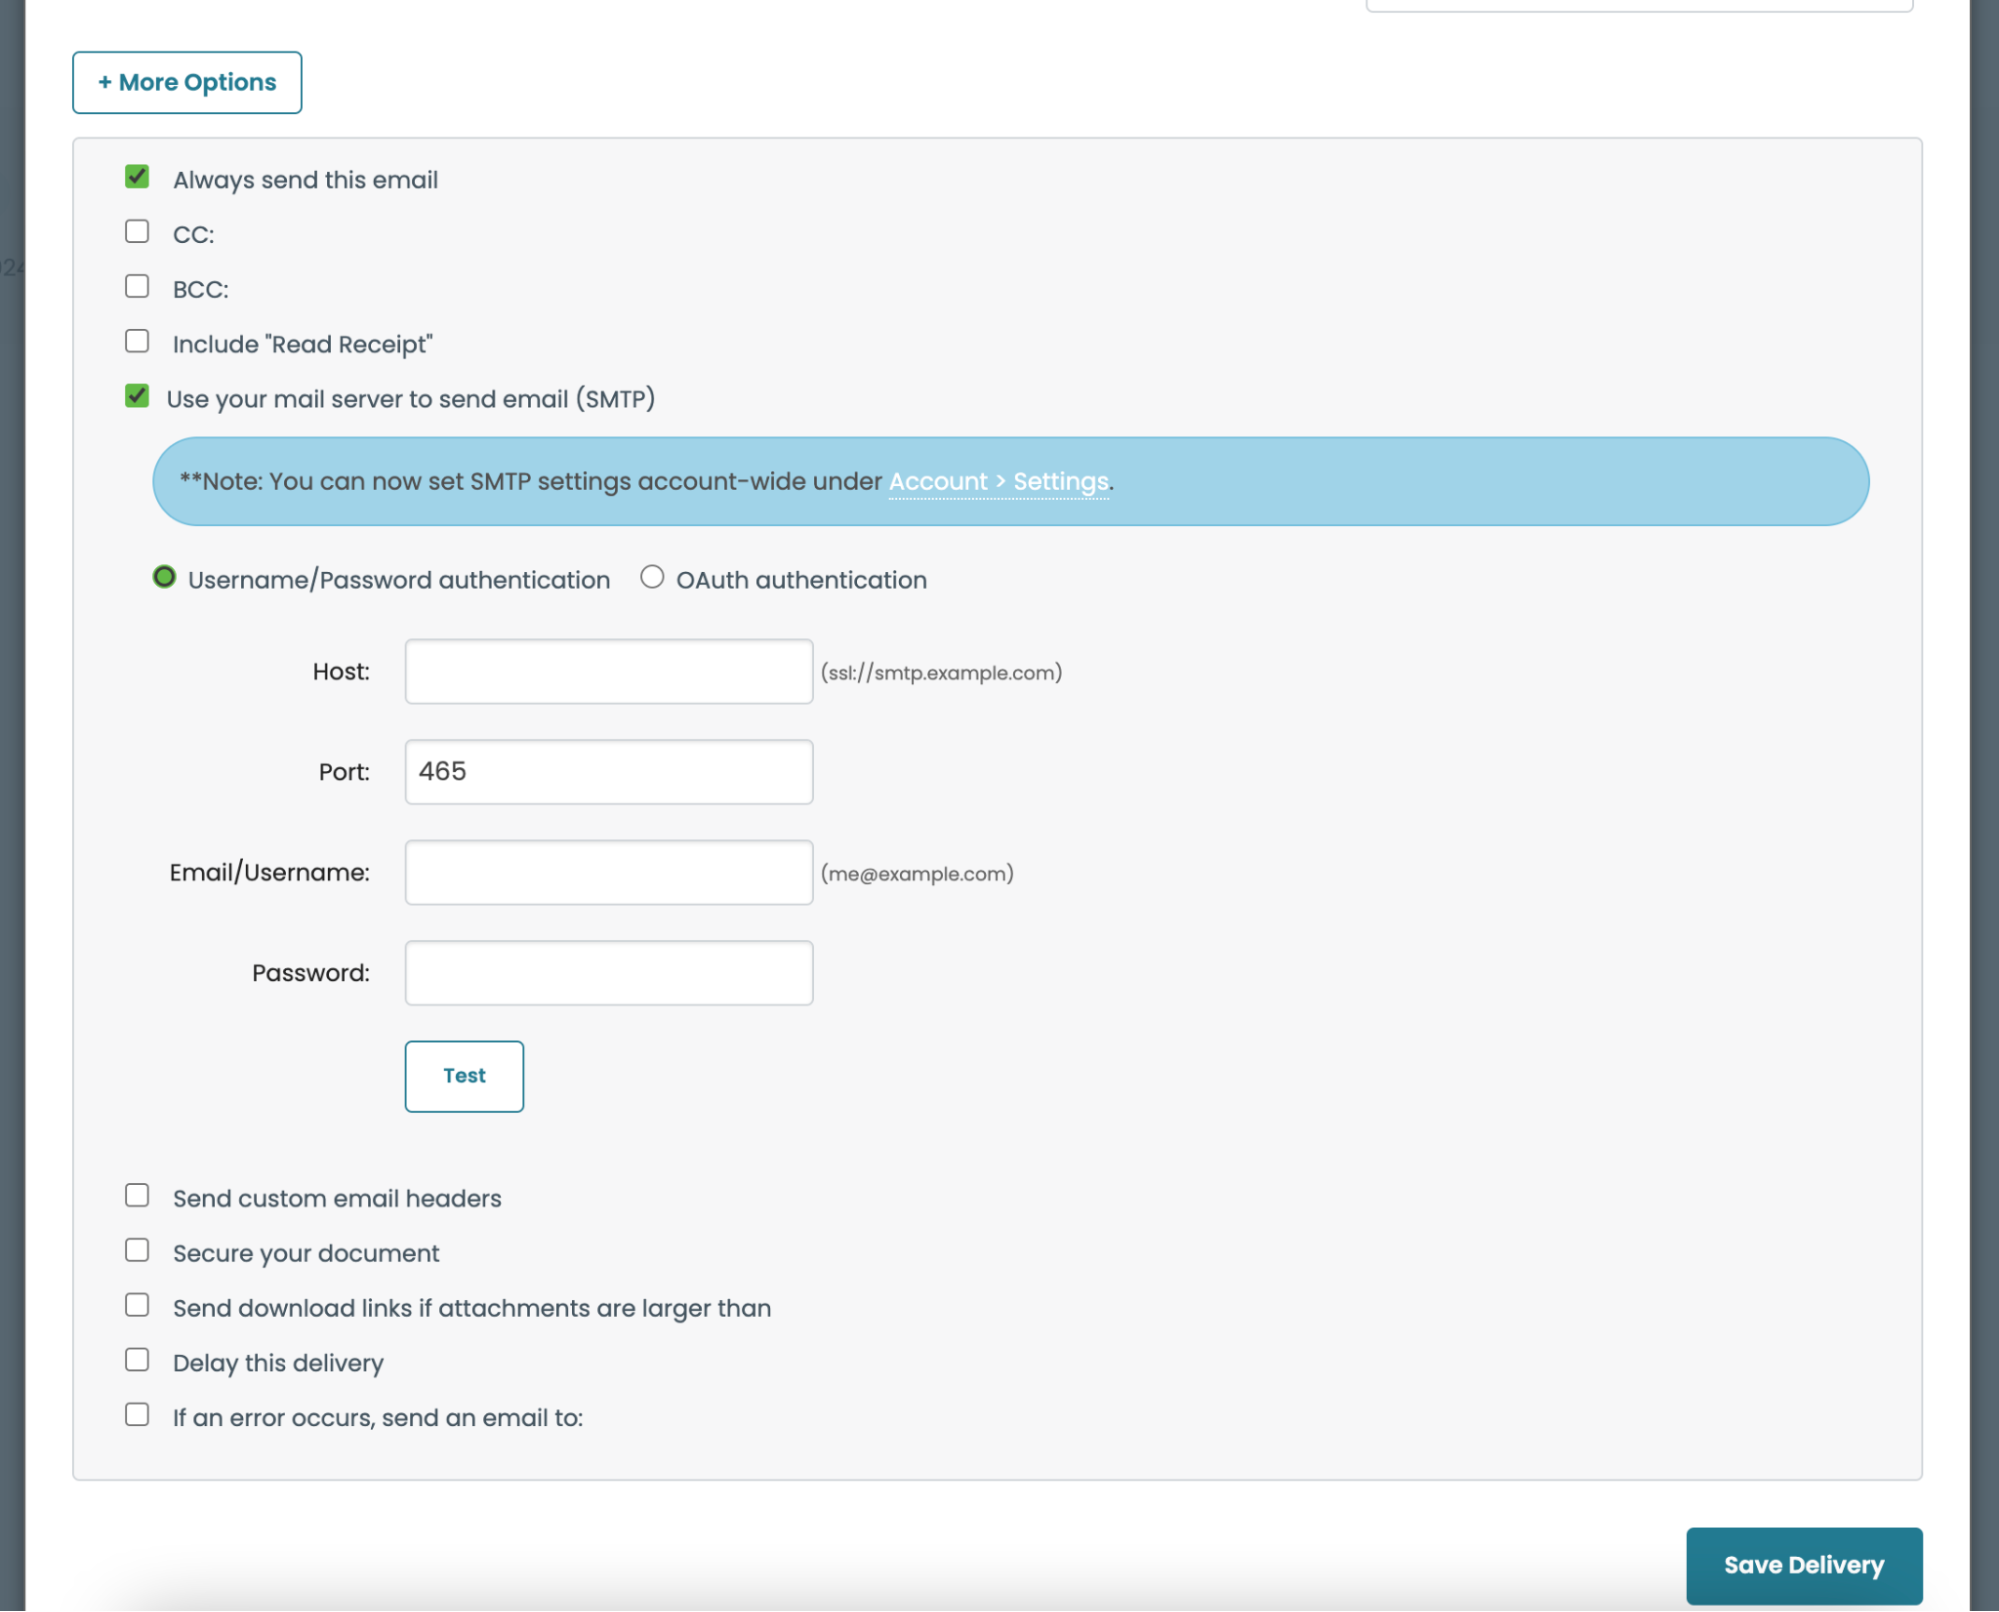This screenshot has height=1612, width=1999.
Task: Enable the CC checkbox
Action: pyautogui.click(x=137, y=232)
